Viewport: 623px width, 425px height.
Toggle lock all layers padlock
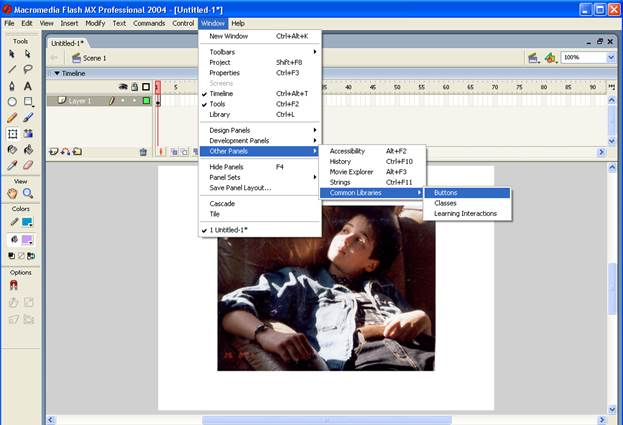click(x=135, y=87)
